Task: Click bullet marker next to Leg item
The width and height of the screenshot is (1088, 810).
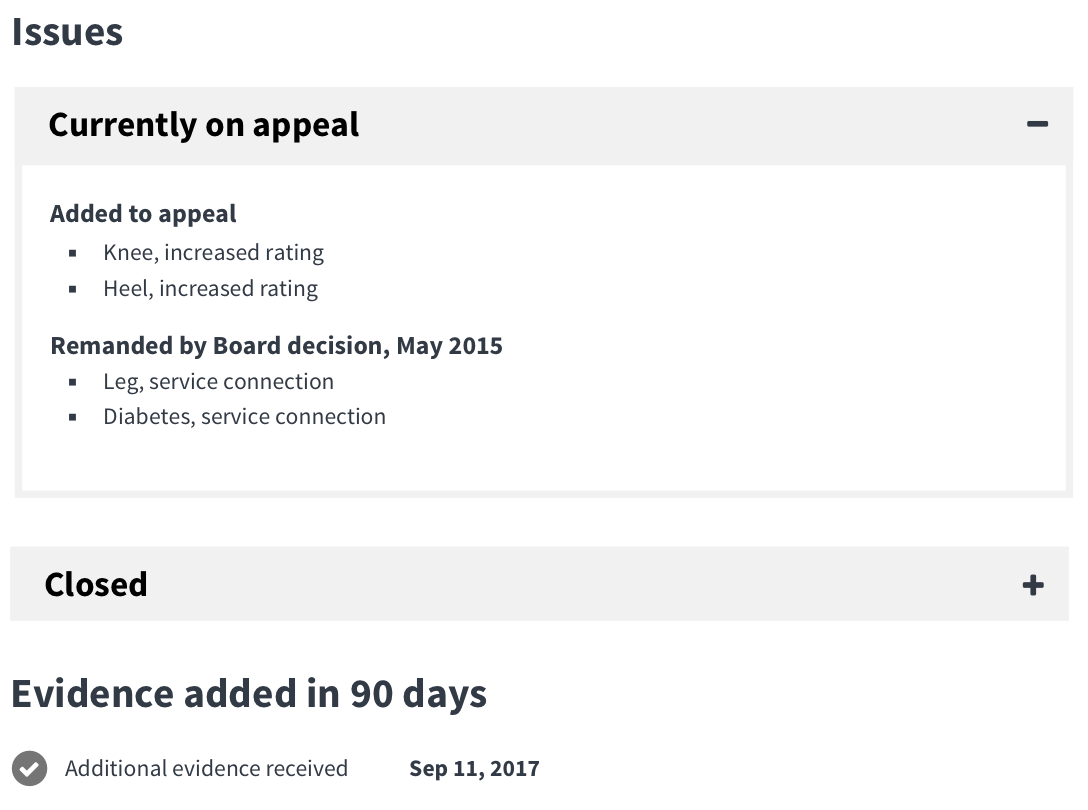Action: pyautogui.click(x=73, y=382)
